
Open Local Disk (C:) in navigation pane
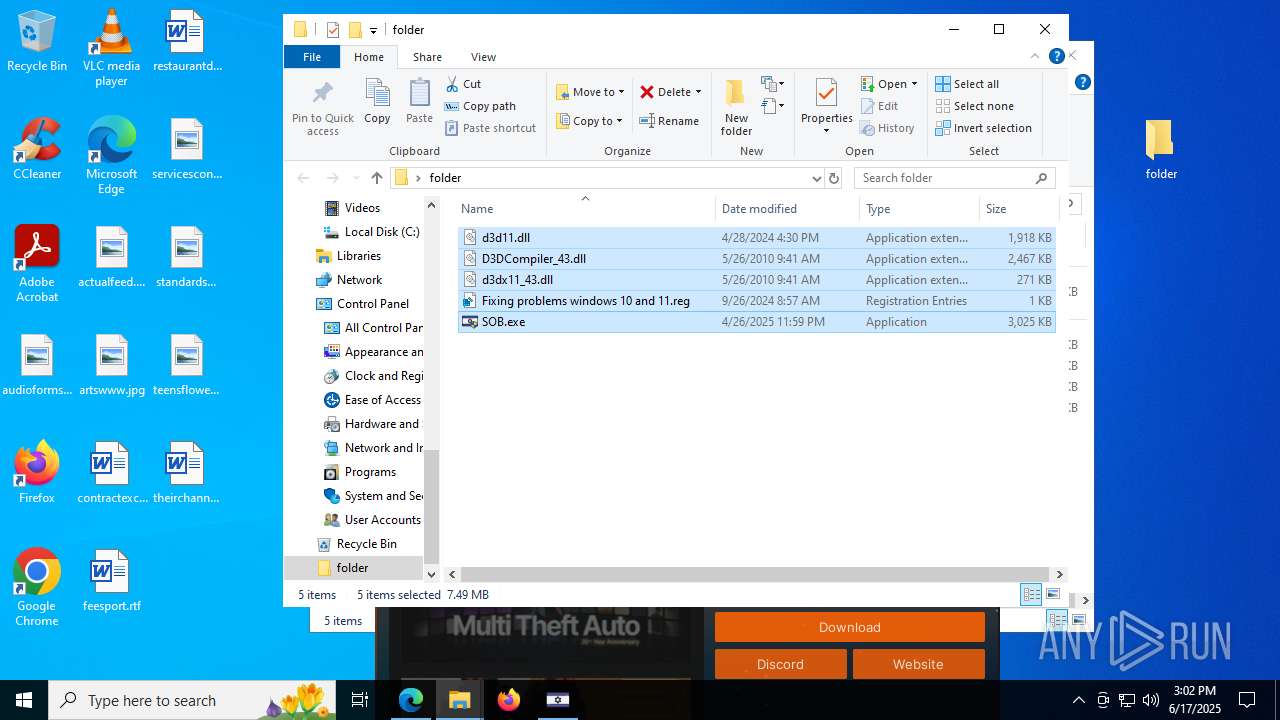tap(370, 232)
